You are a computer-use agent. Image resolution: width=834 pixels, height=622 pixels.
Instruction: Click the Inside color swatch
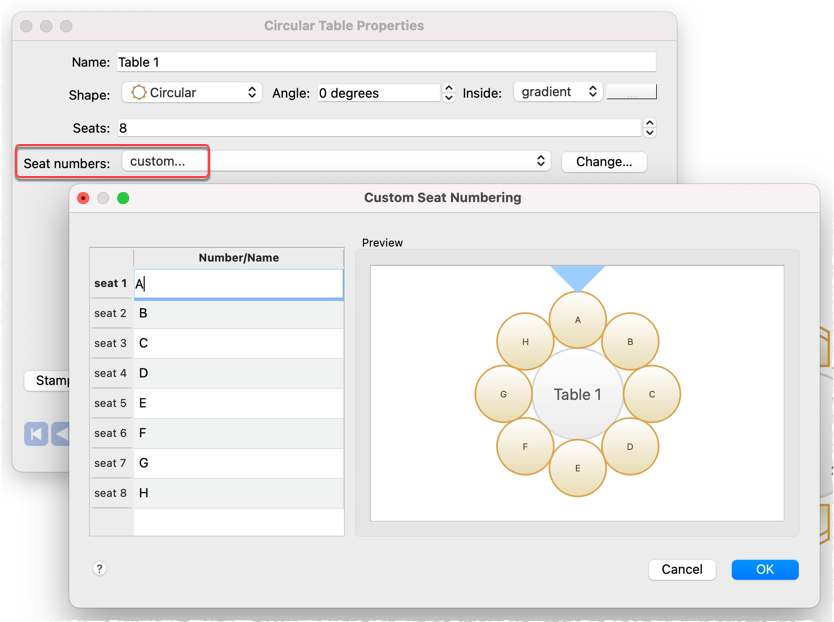[x=631, y=92]
